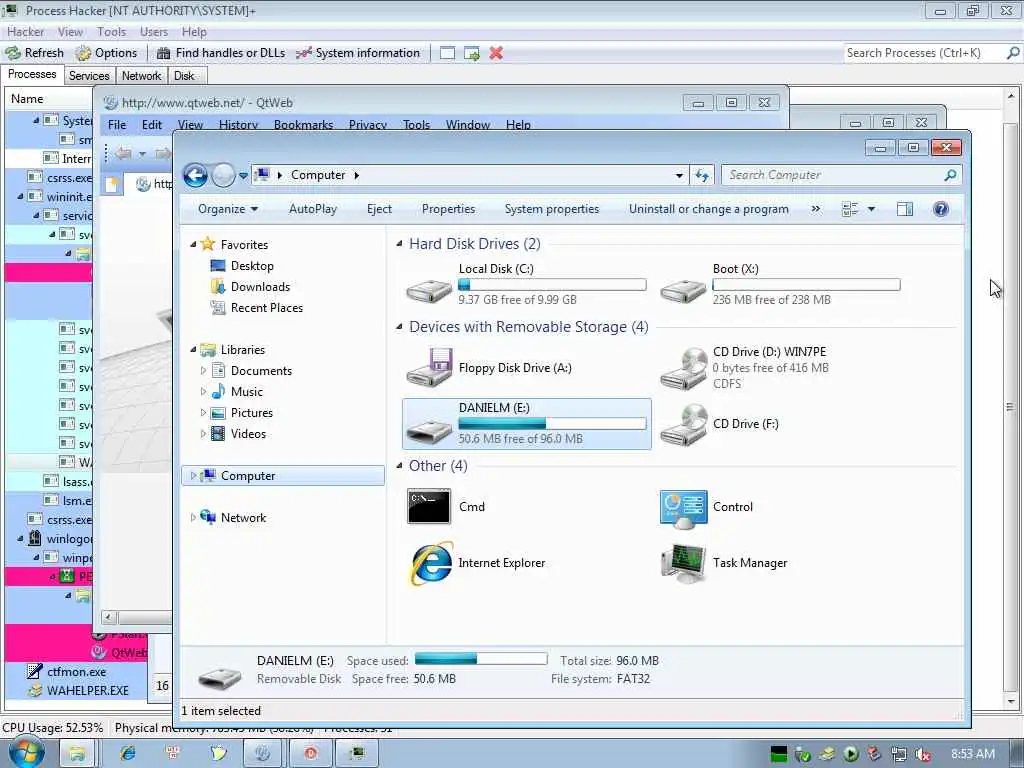This screenshot has height=768, width=1024.
Task: Open the Privacy menu in QtWeb
Action: pyautogui.click(x=368, y=124)
